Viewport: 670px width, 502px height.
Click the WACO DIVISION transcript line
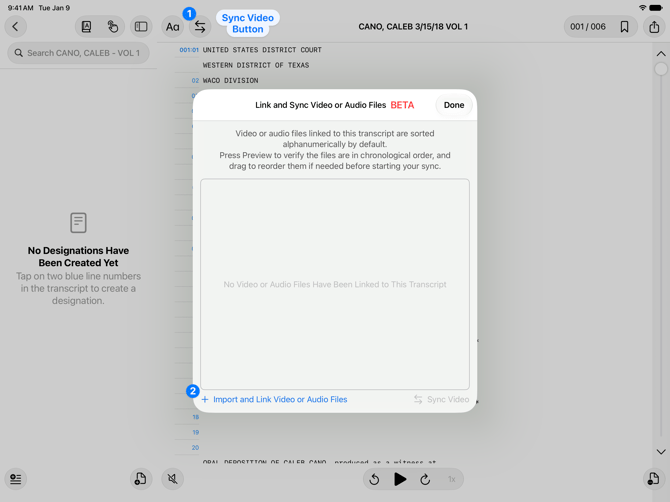coord(230,80)
